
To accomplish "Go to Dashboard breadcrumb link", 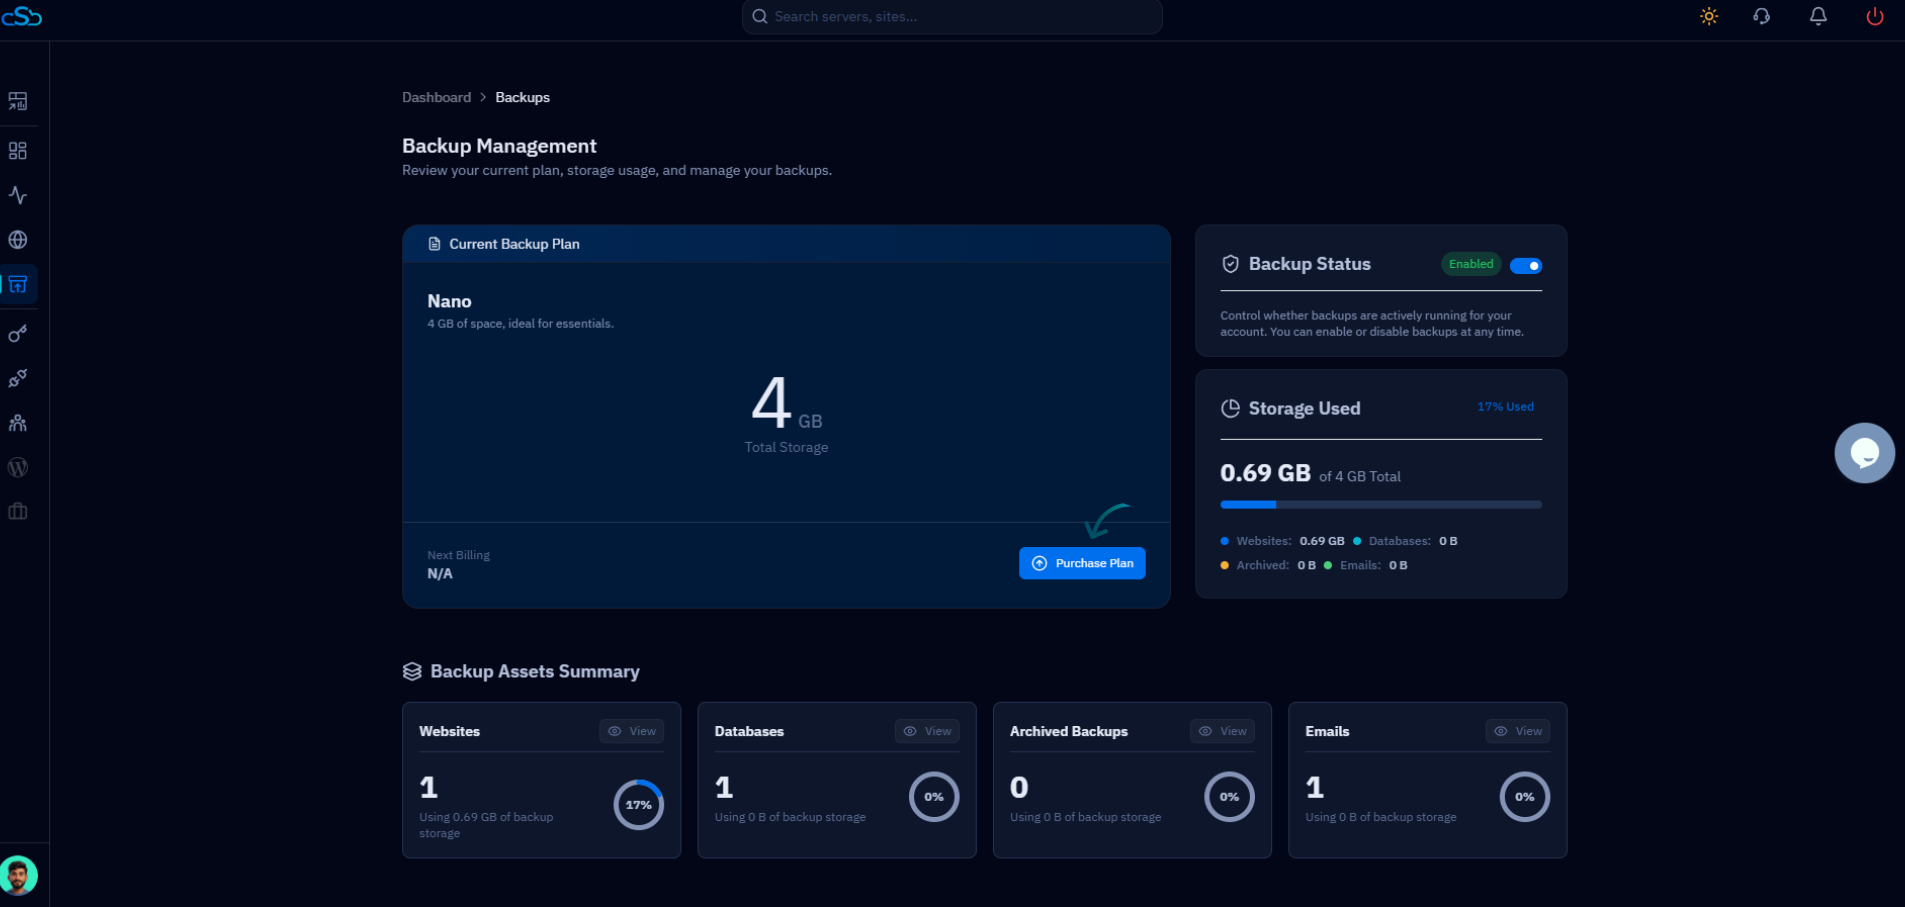I will 436,97.
